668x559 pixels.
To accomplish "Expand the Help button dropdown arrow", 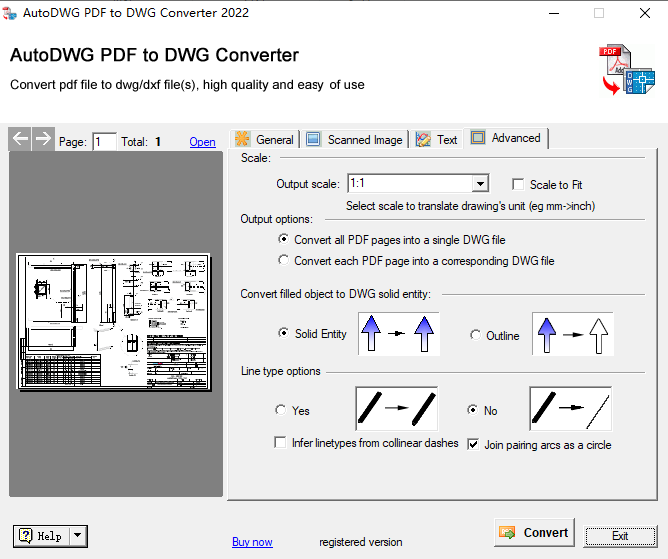I will (78, 536).
